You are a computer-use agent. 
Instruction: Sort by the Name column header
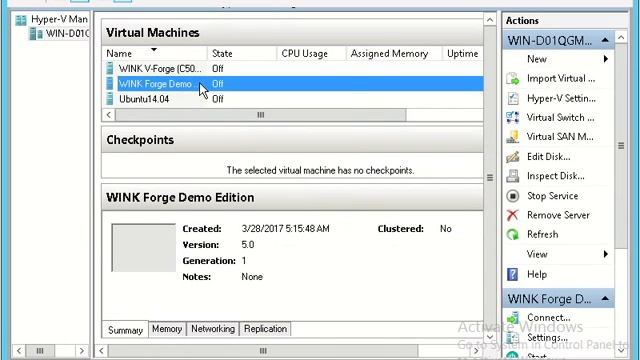(155, 53)
